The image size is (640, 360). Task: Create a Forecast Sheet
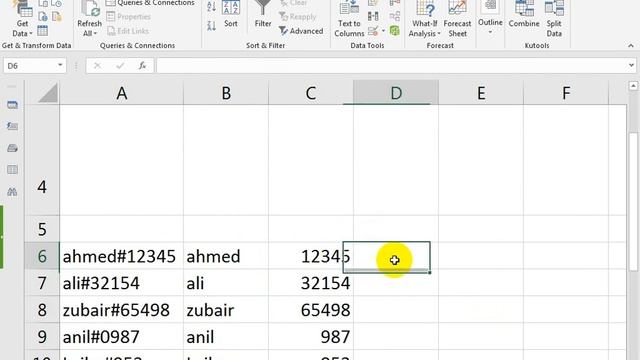pos(457,19)
